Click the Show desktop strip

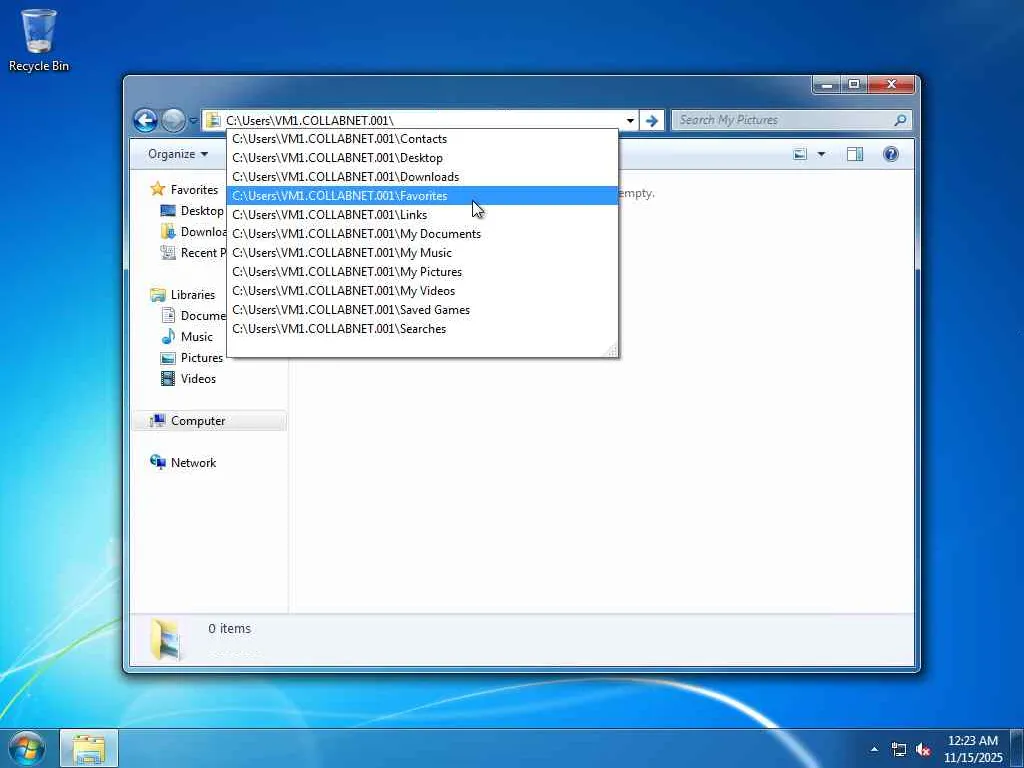tap(1017, 748)
